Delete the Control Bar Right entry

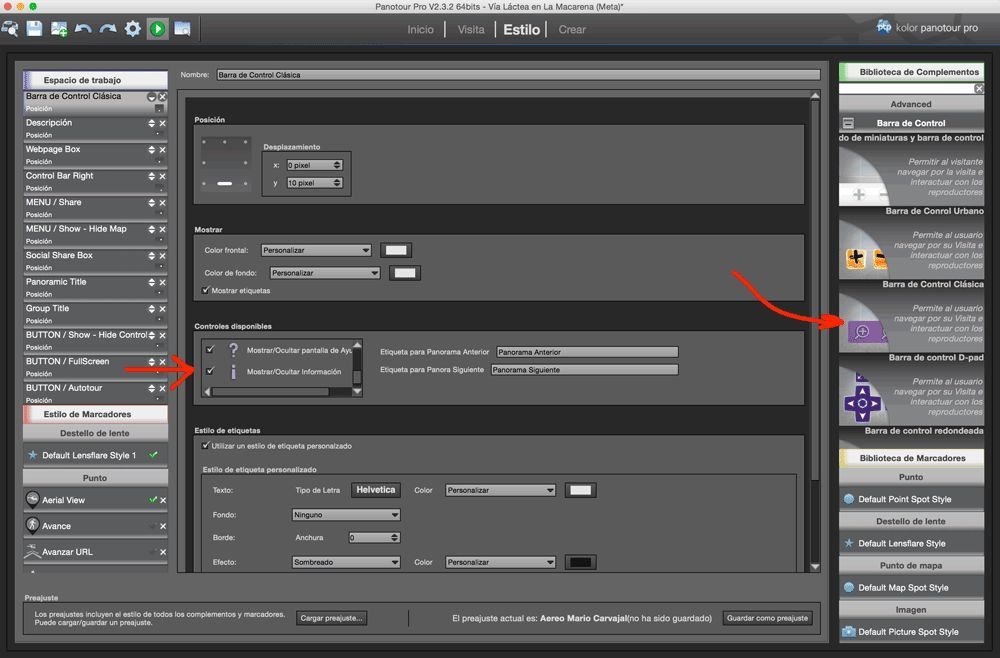click(x=163, y=176)
